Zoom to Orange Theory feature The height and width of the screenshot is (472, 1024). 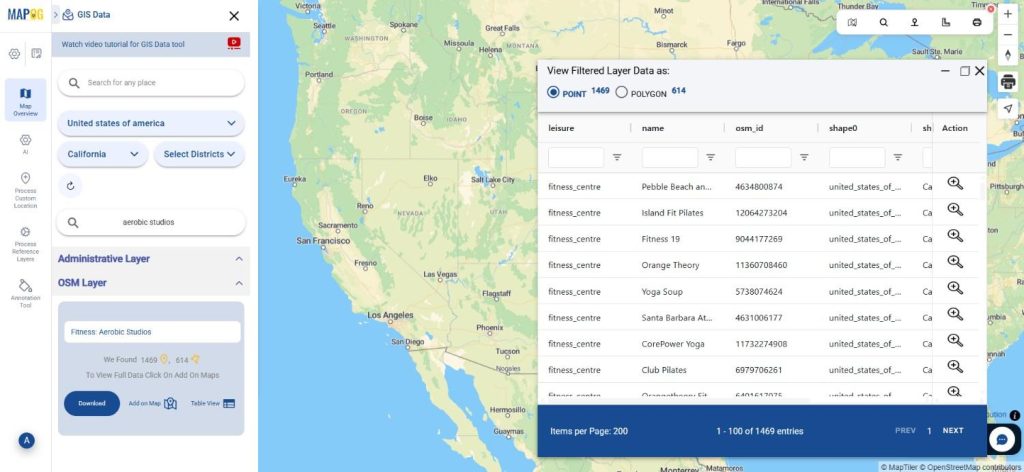pos(955,262)
